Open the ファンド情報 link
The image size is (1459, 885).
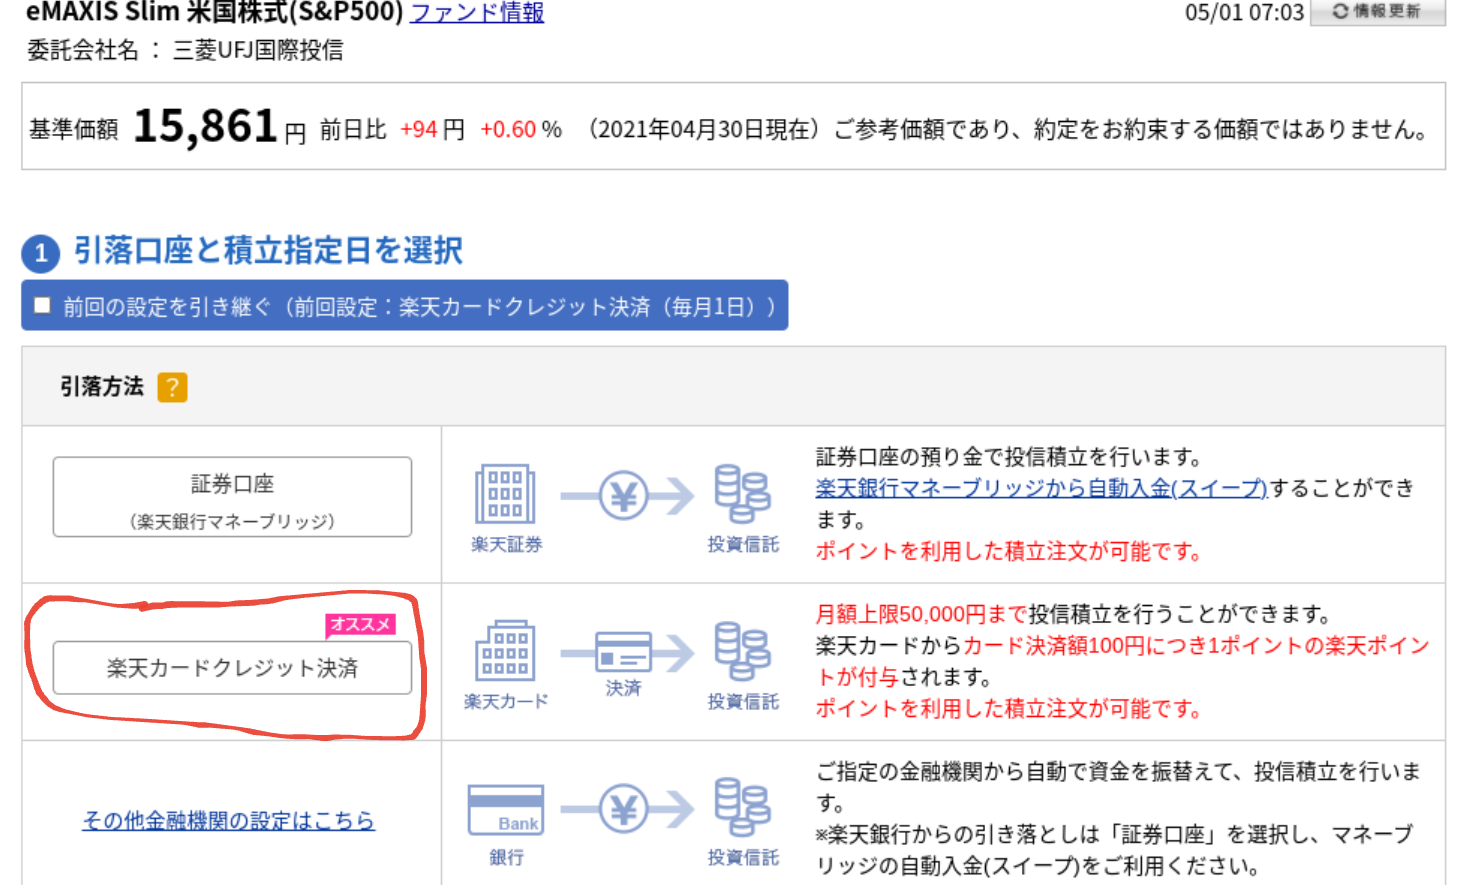[x=477, y=12]
